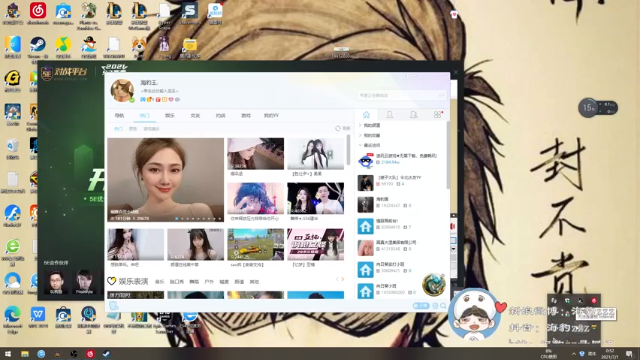Viewport: 640px width, 360px height.
Task: Select the sixth main tab before 我的YY
Action: point(246,116)
